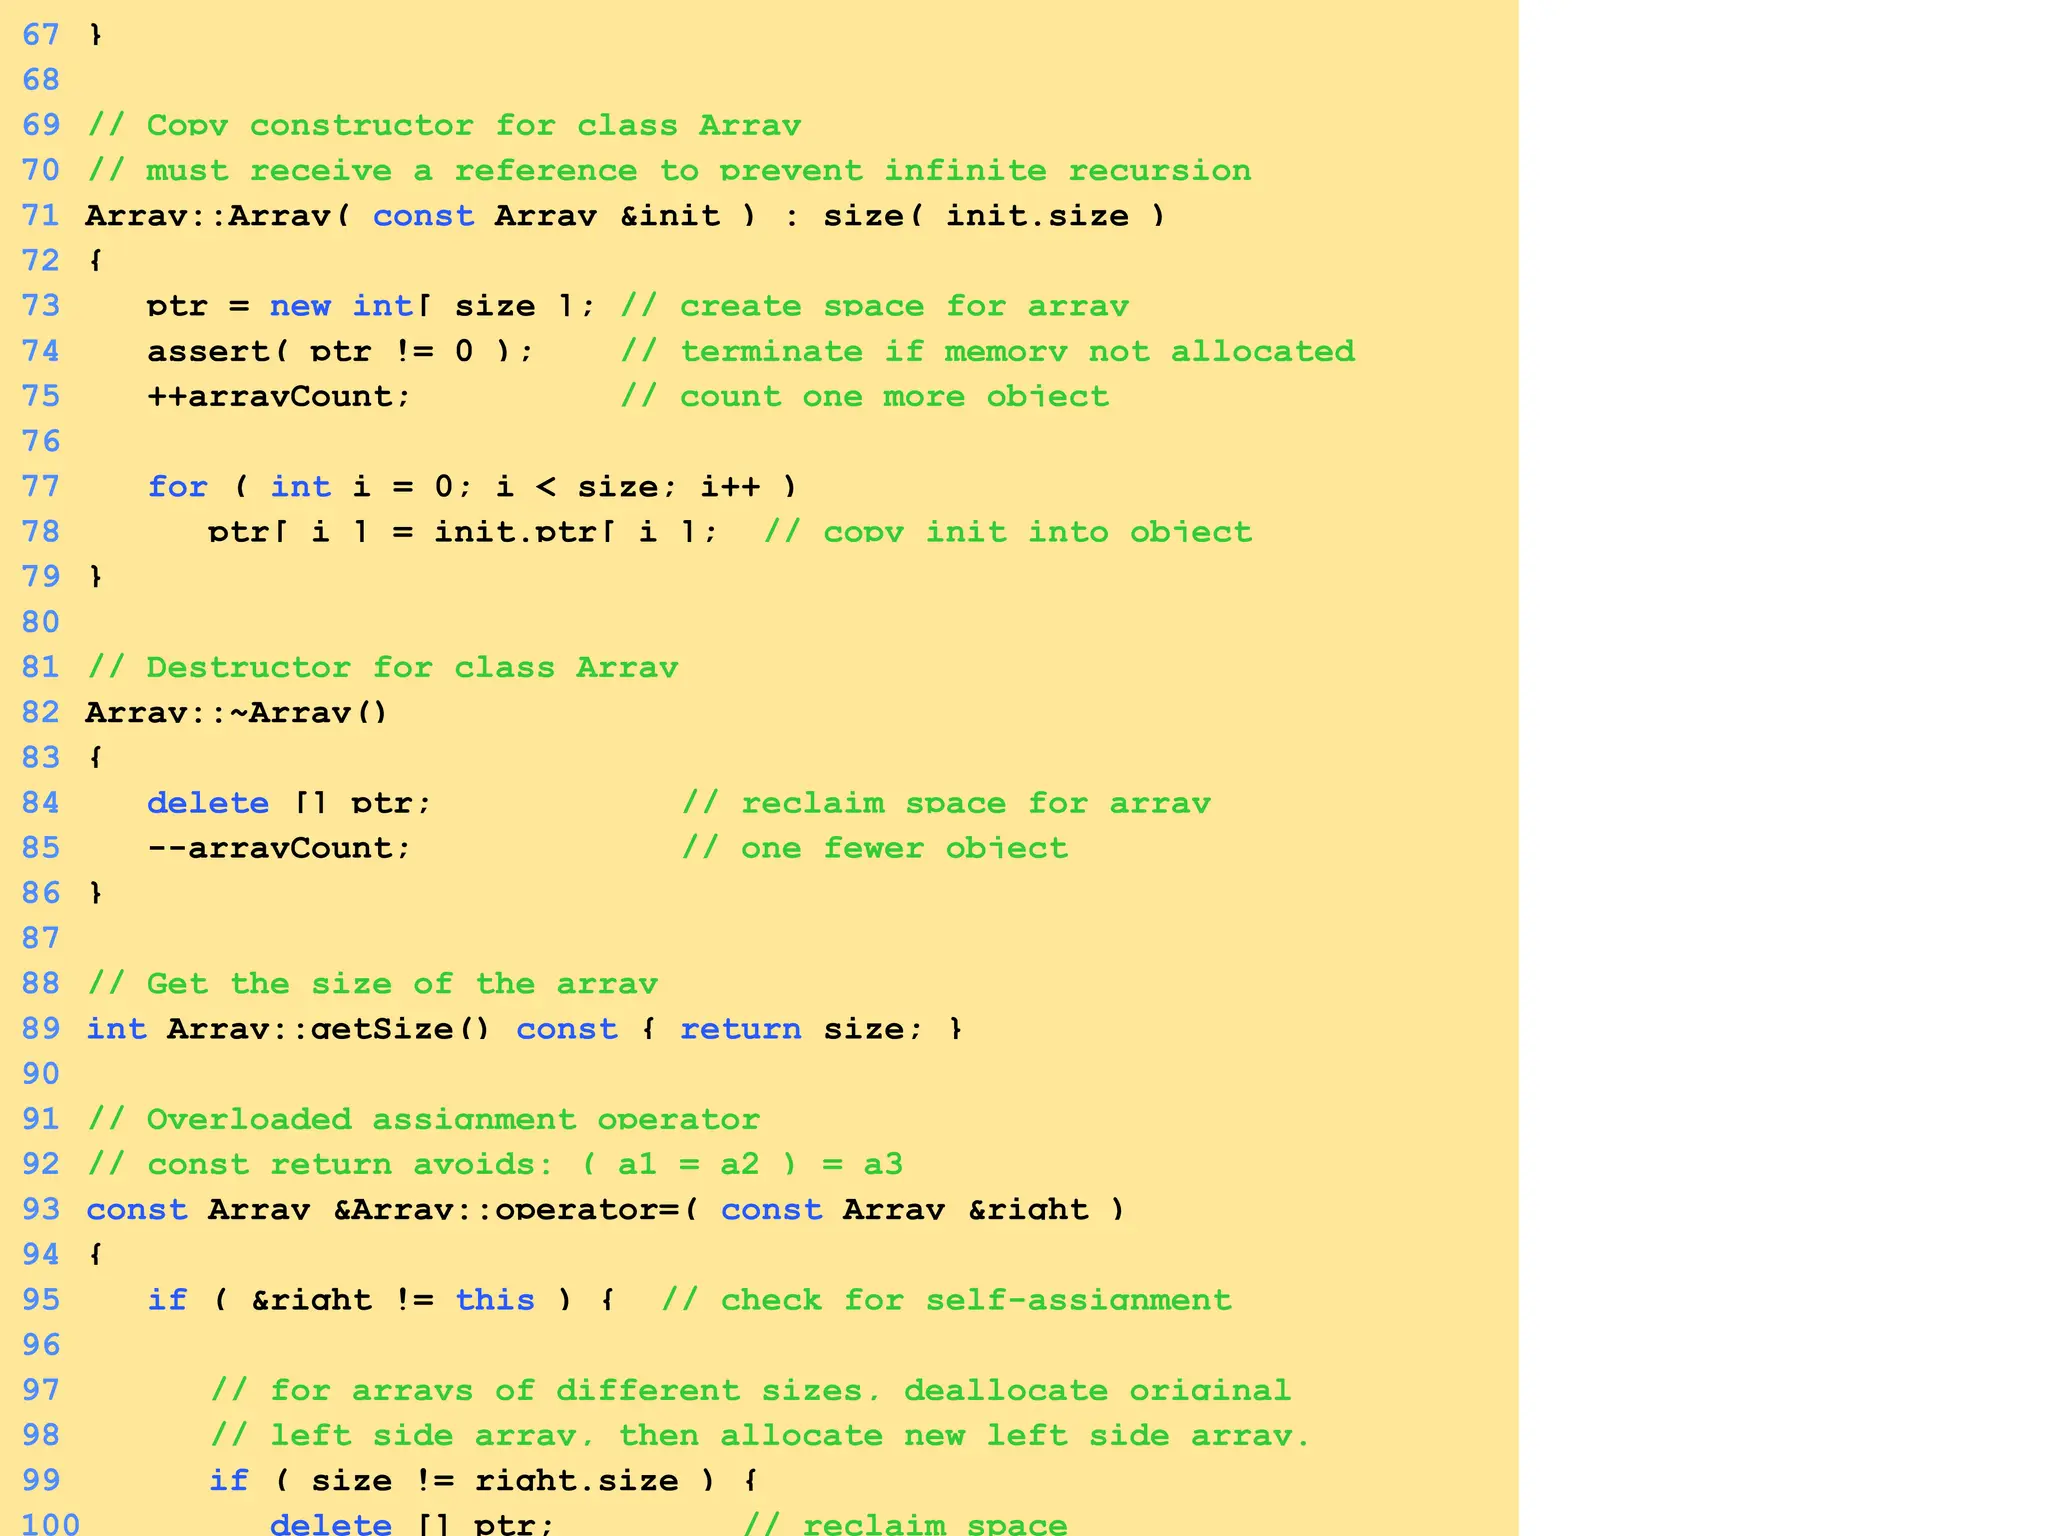Select '--arrayCount;' on line 85

(x=279, y=848)
